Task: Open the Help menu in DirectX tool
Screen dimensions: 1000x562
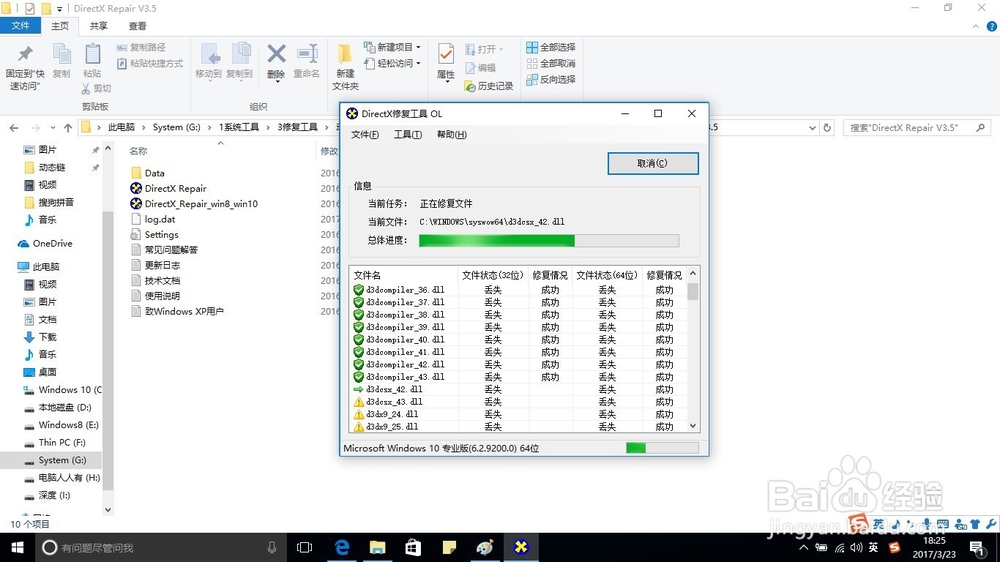Action: coord(452,135)
